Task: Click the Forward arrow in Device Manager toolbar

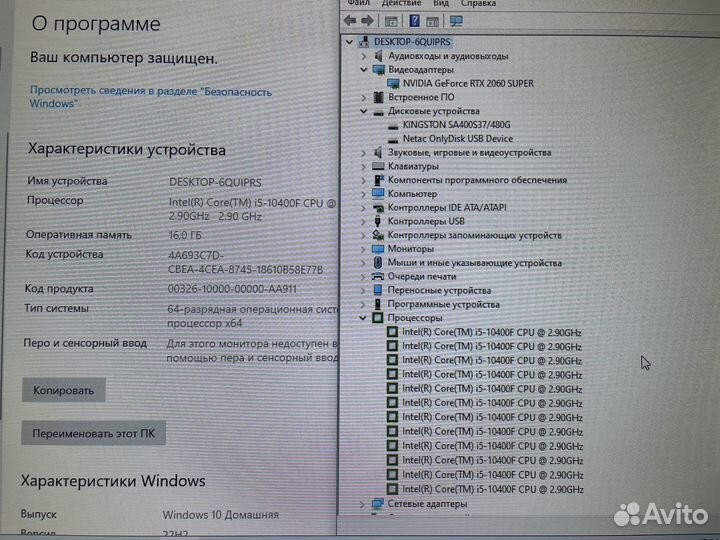Action: [367, 20]
